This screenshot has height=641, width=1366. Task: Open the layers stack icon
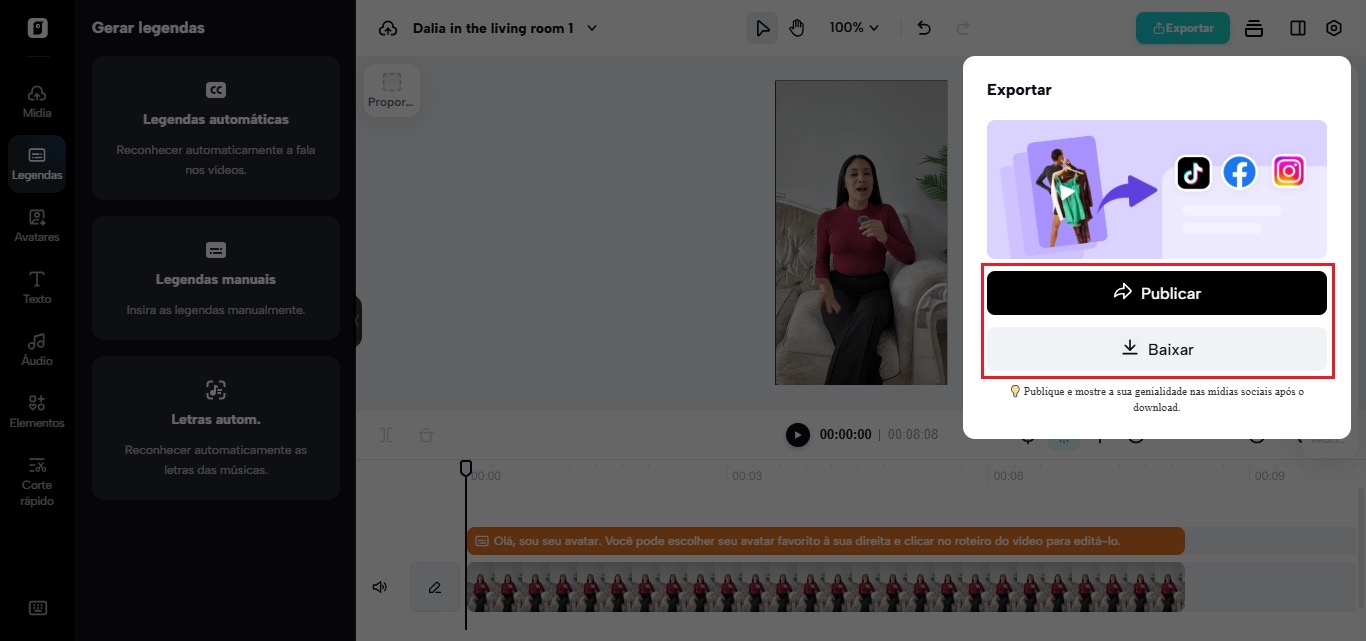[1254, 28]
